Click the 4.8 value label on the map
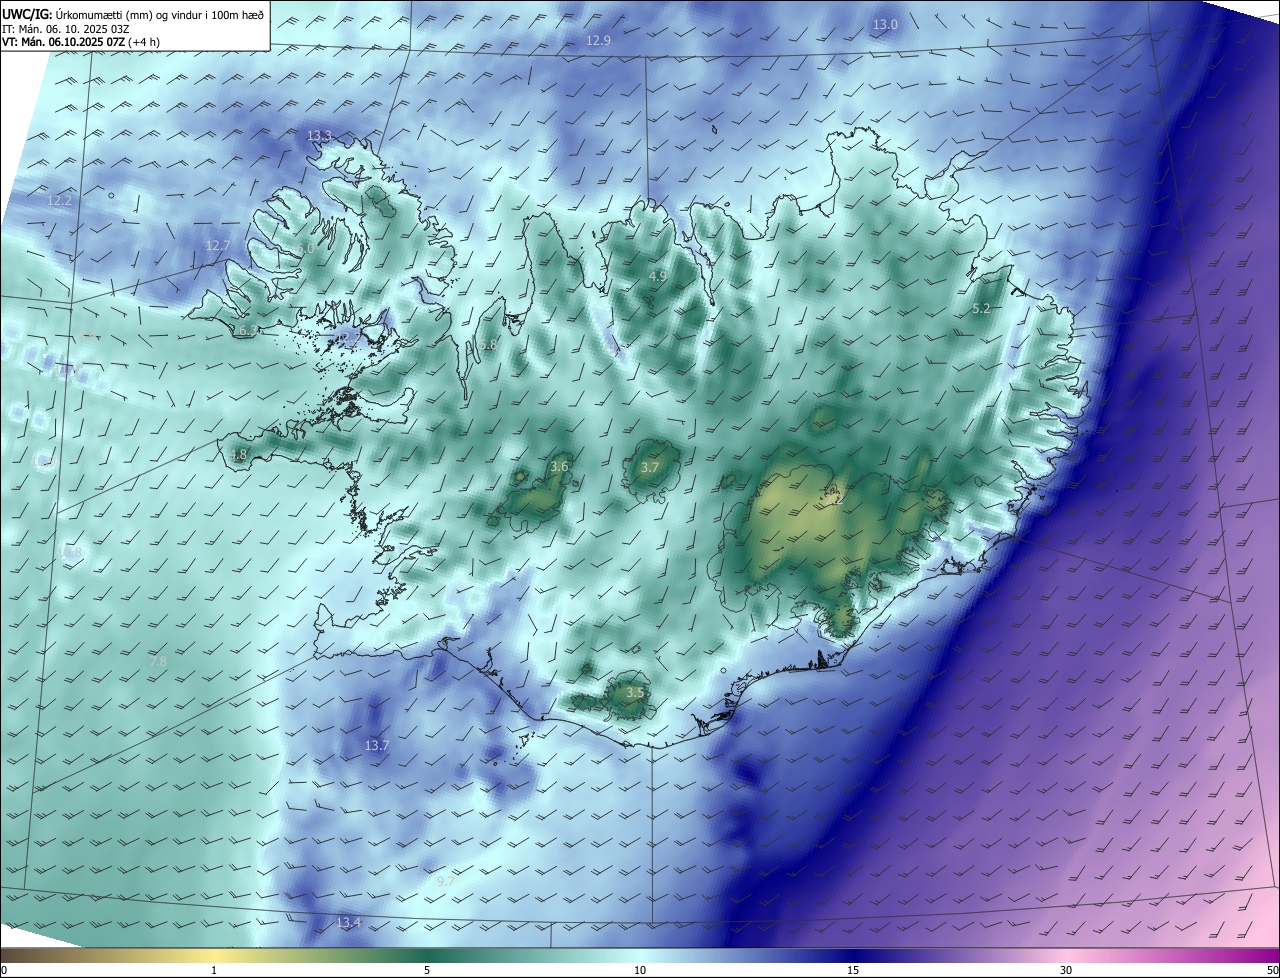This screenshot has height=978, width=1280. [x=238, y=455]
